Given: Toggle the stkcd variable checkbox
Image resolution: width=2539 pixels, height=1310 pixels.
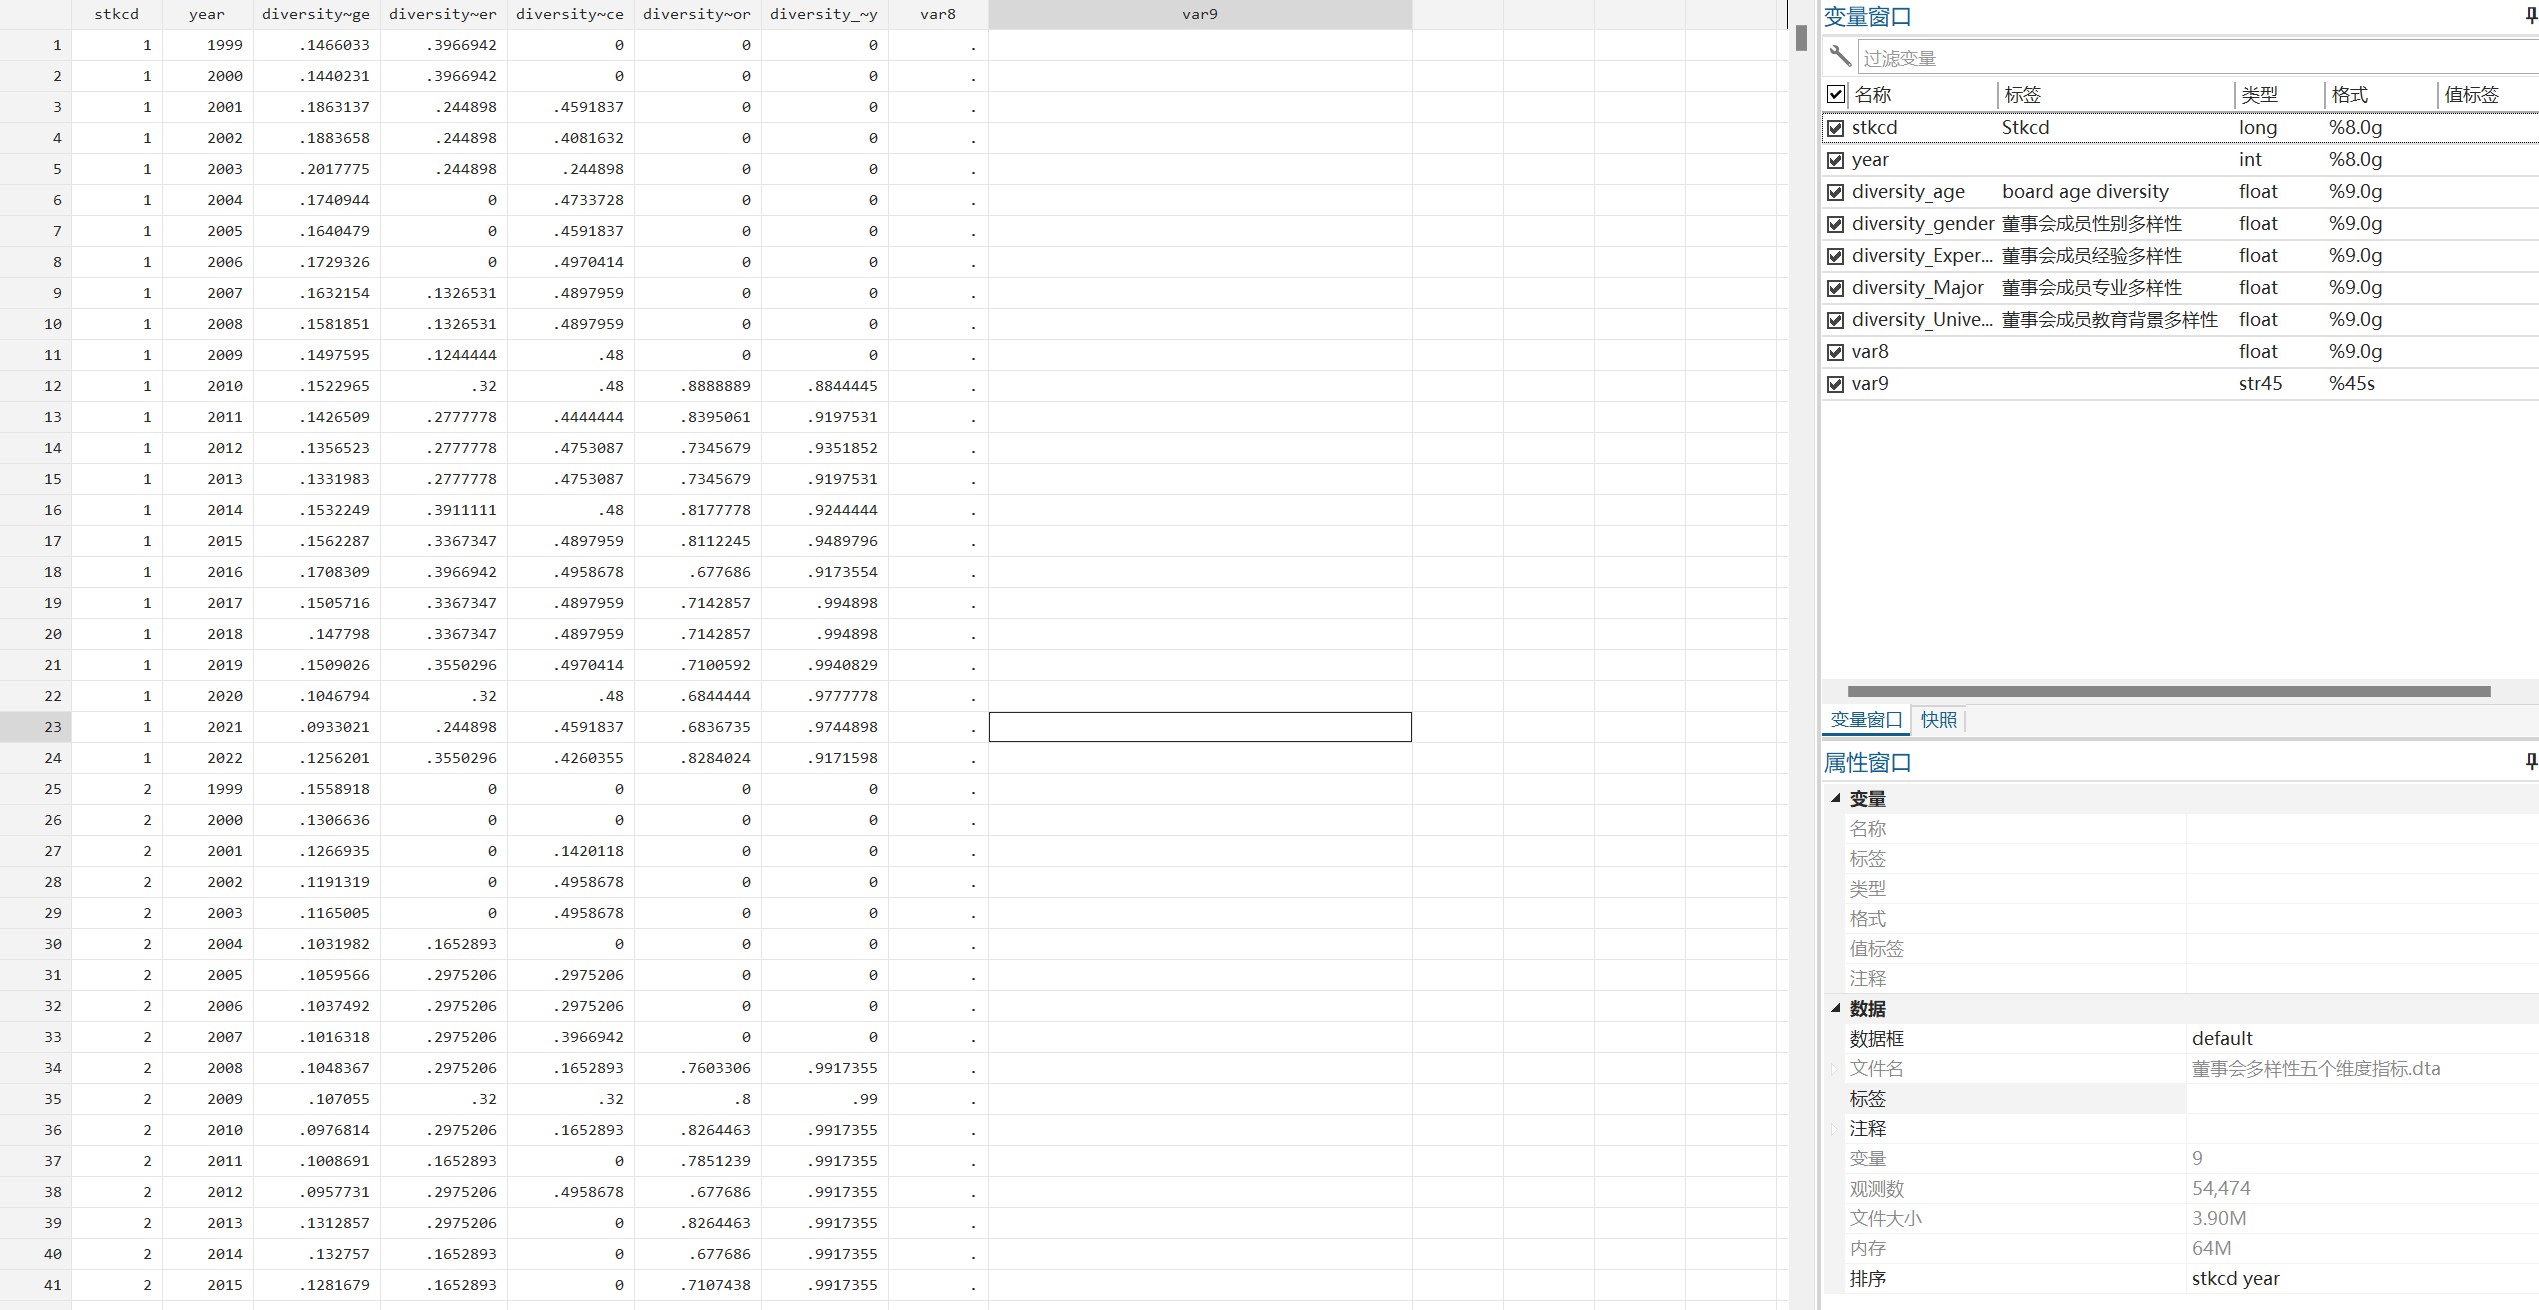Looking at the screenshot, I should click(1836, 128).
